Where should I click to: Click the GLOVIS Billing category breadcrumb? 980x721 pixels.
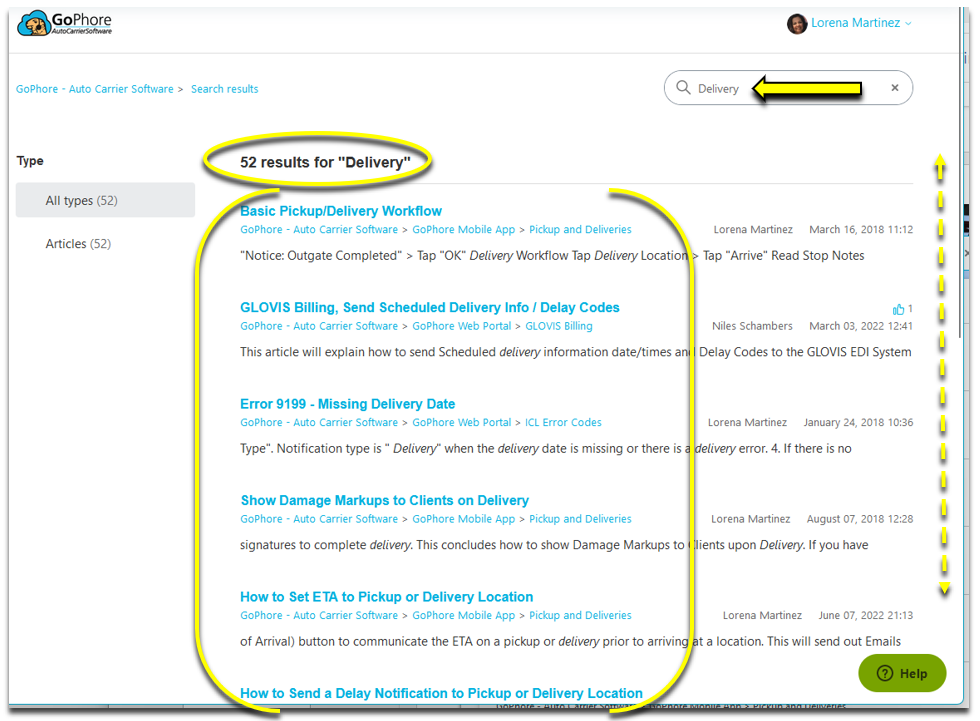click(x=559, y=326)
